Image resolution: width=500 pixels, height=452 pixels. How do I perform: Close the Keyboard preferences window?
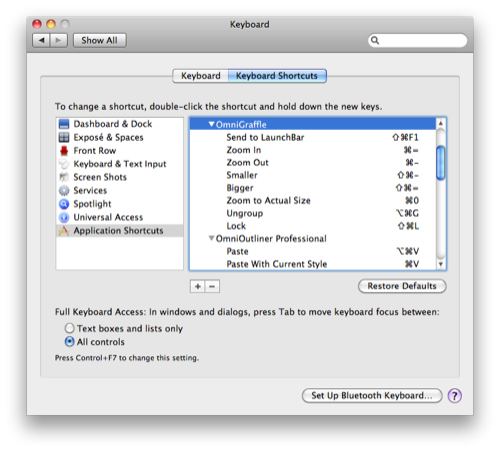click(x=37, y=24)
